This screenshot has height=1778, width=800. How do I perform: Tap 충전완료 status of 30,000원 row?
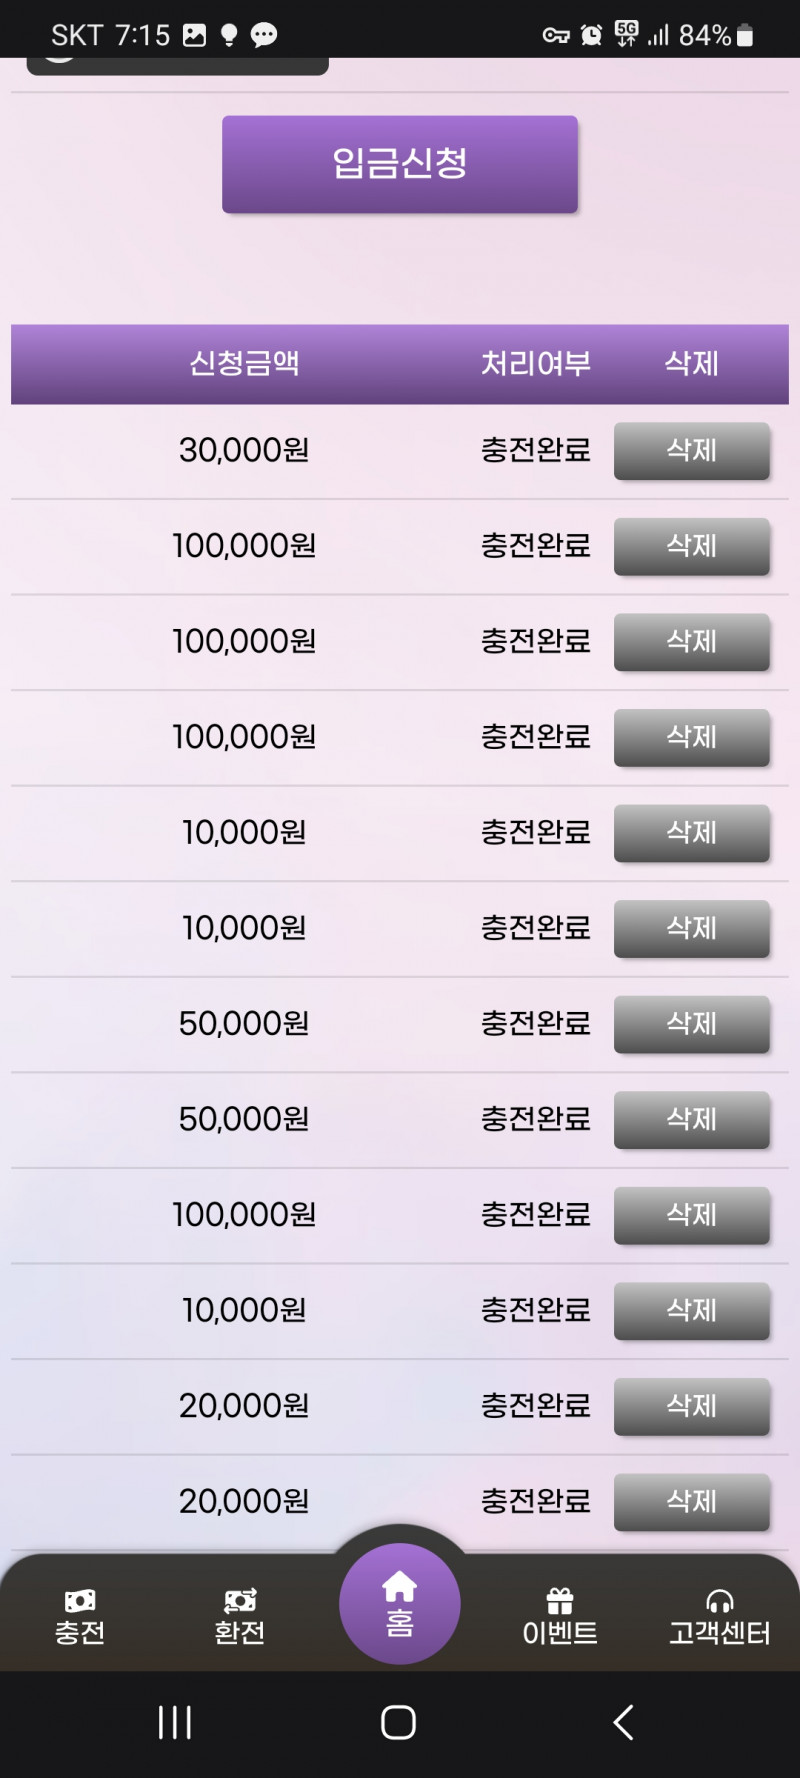pyautogui.click(x=536, y=450)
